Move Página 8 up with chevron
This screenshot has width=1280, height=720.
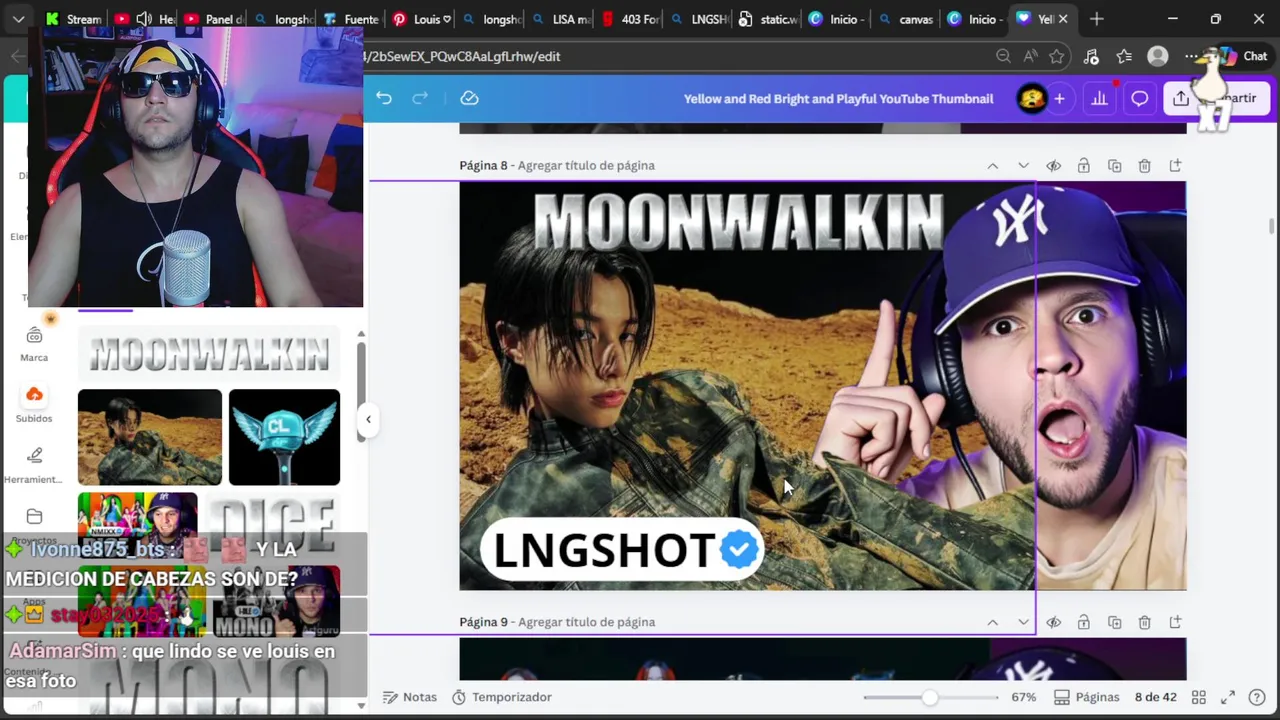pyautogui.click(x=992, y=165)
